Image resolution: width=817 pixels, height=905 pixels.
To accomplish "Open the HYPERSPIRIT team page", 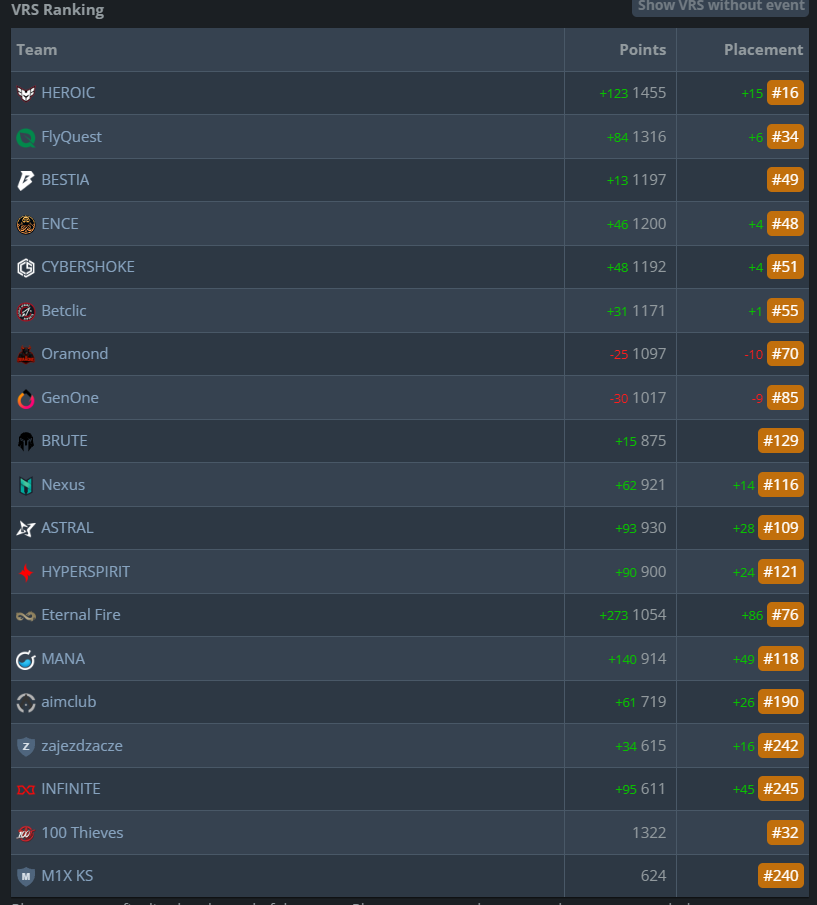I will (85, 572).
